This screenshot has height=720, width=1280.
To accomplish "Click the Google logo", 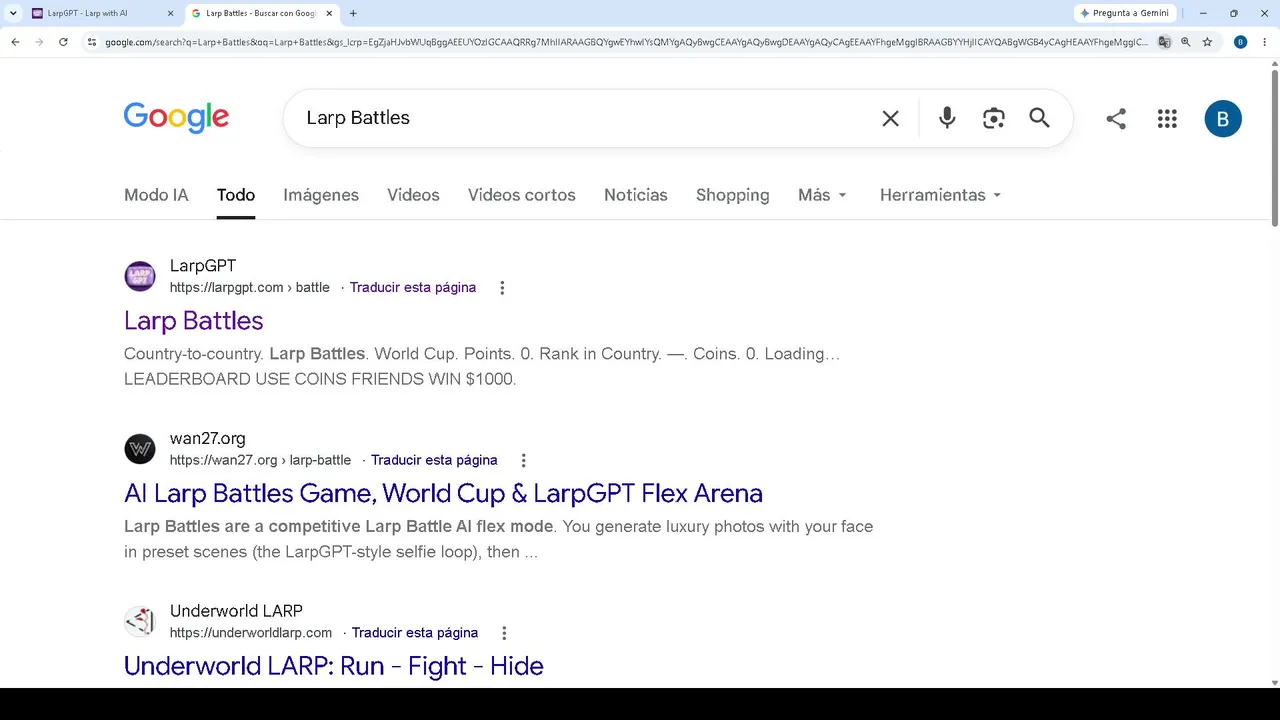I will click(x=176, y=117).
